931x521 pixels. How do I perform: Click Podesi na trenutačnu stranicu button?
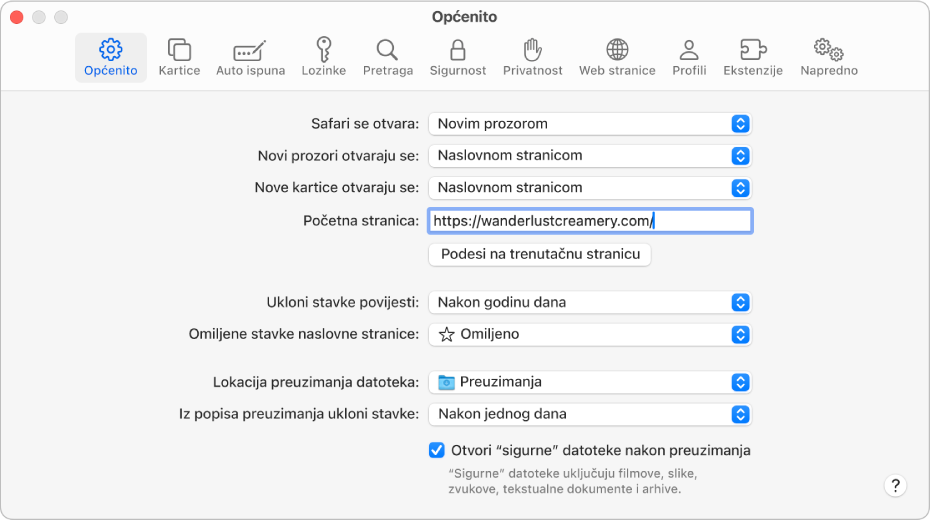(540, 254)
